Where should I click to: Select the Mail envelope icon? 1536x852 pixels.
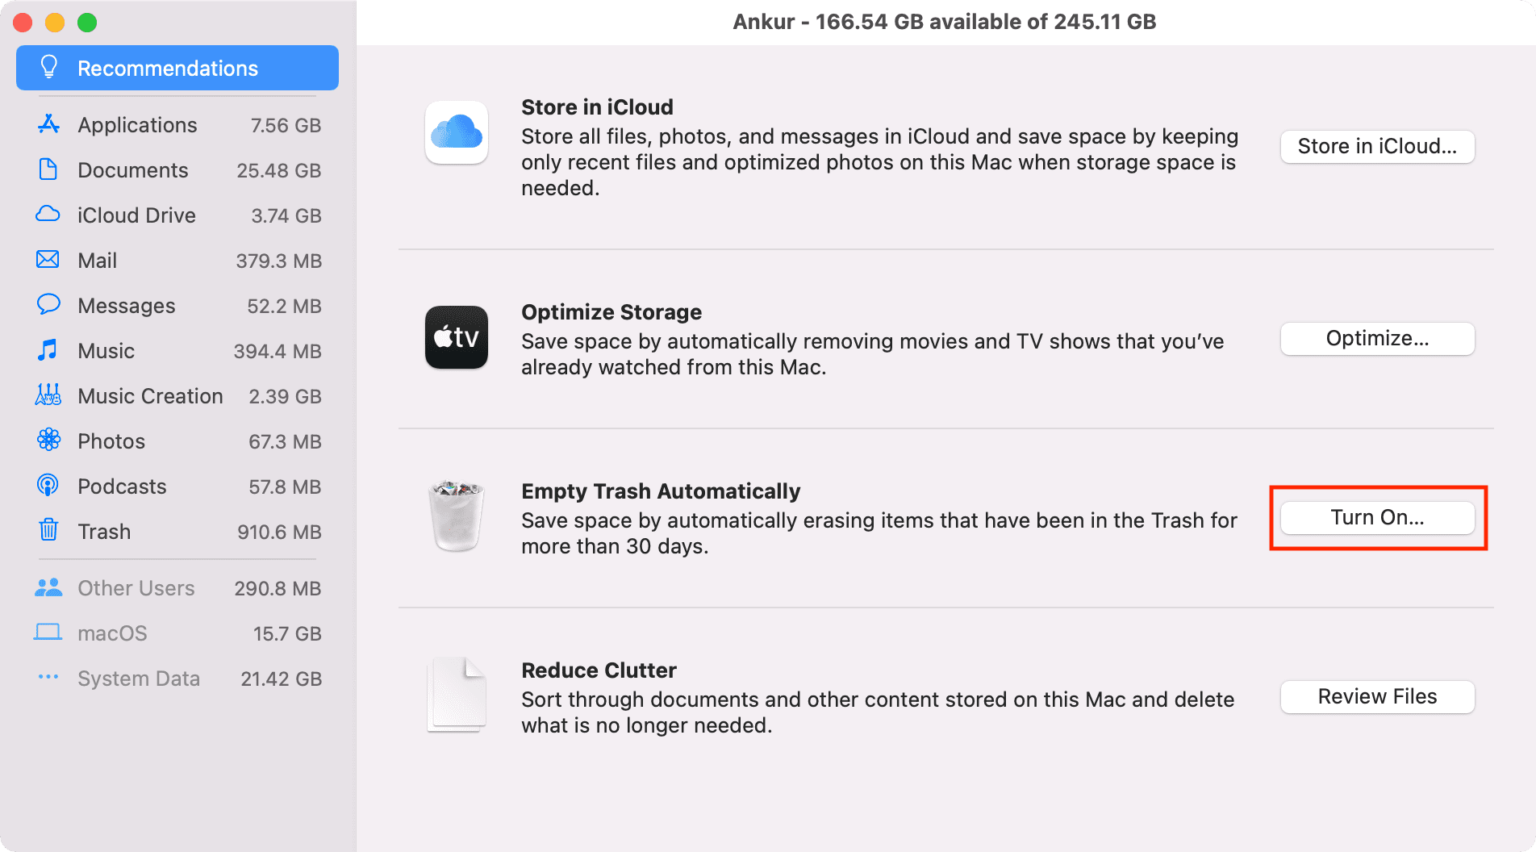coord(48,260)
